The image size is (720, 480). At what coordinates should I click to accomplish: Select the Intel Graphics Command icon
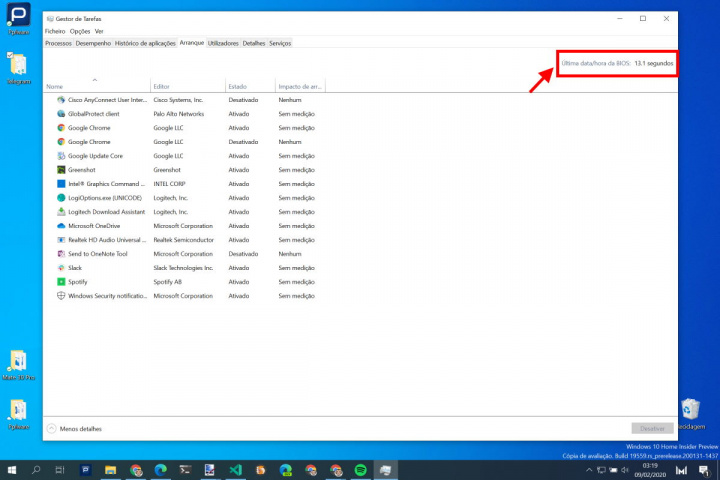coord(61,184)
